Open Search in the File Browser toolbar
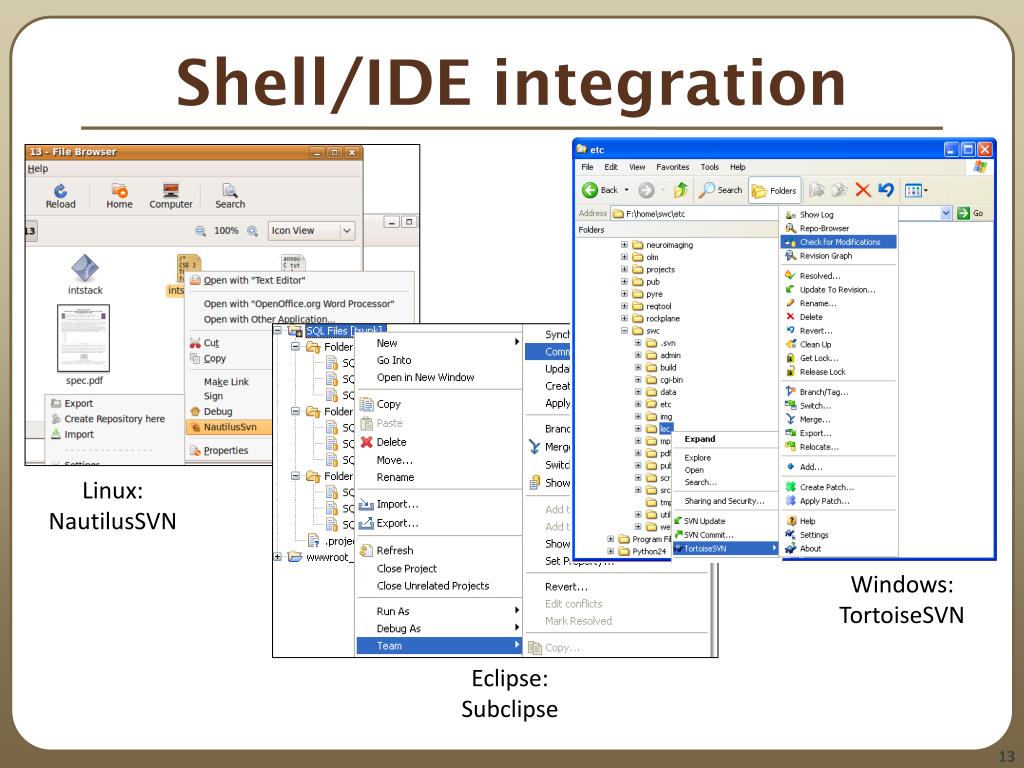This screenshot has height=768, width=1024. pos(230,195)
